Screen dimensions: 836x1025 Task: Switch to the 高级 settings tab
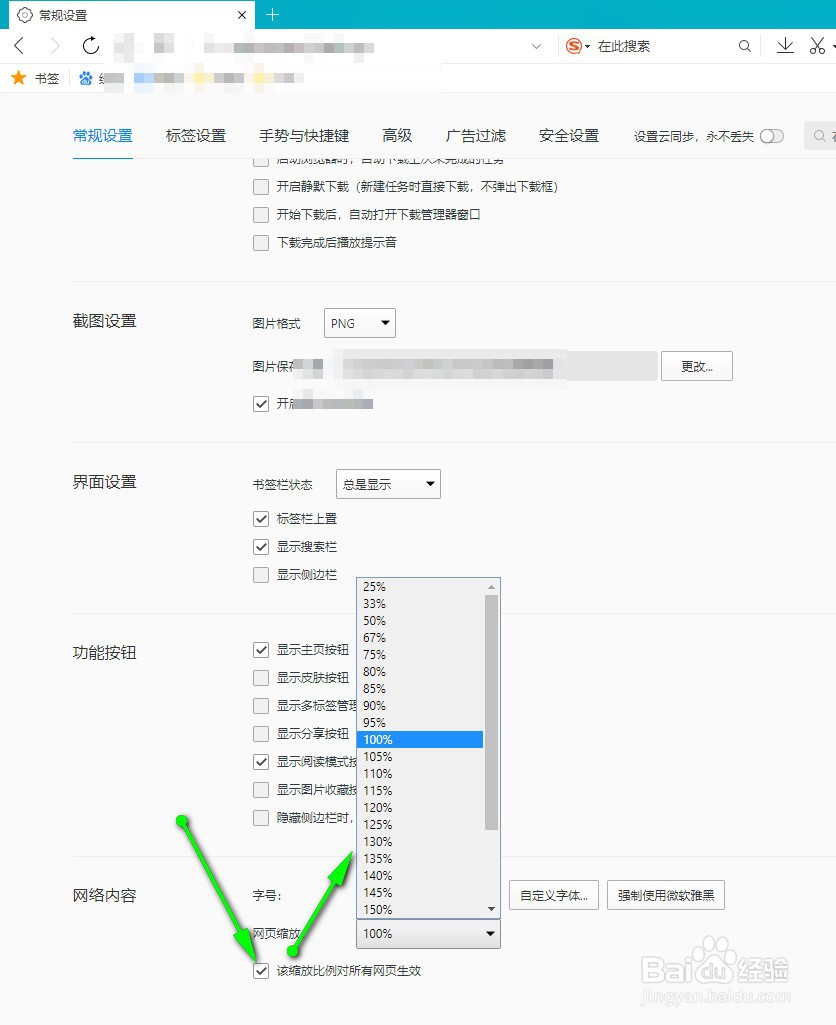399,136
